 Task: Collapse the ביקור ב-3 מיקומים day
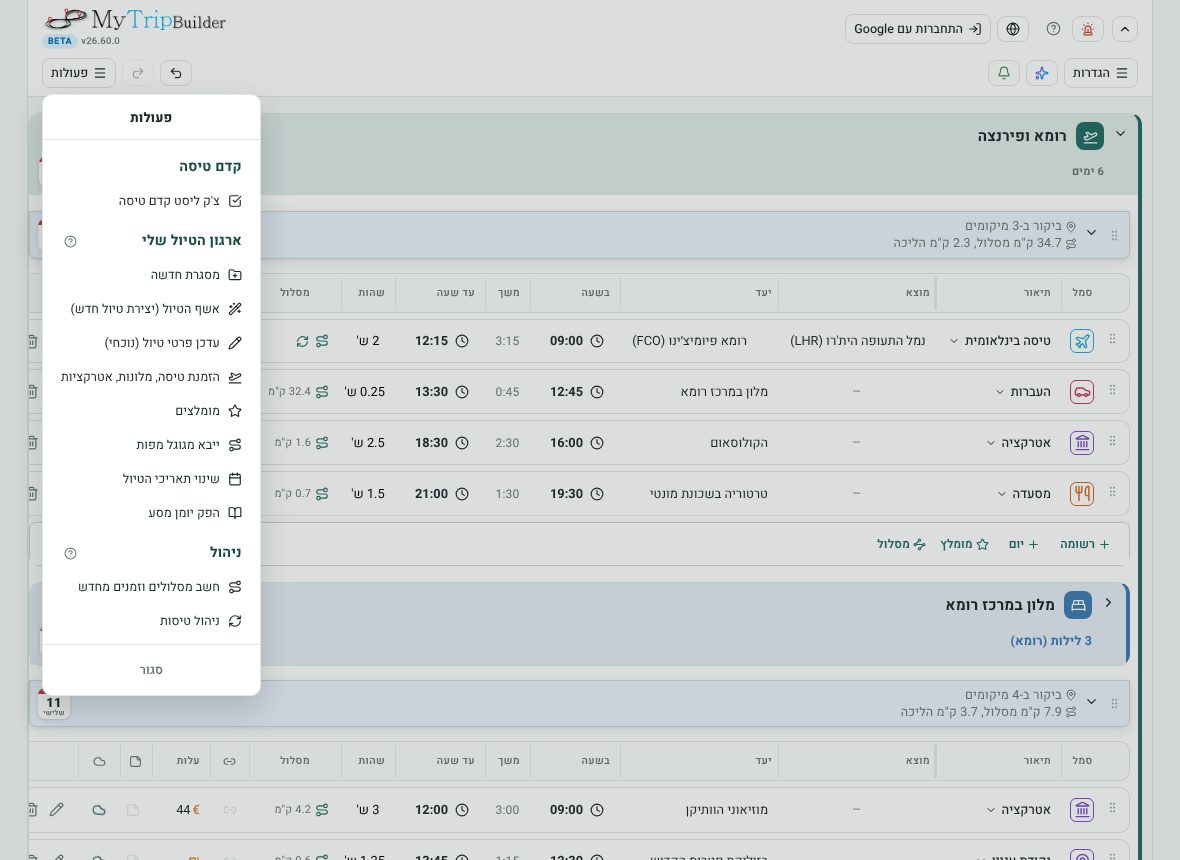(x=1091, y=232)
